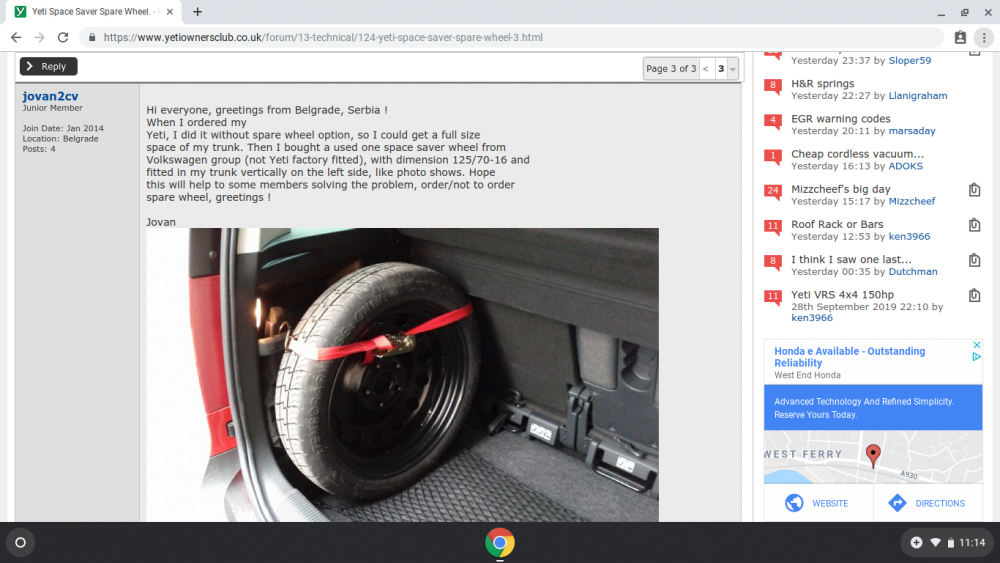Close the Yeti Space Saver tab
The height and width of the screenshot is (563, 1000).
click(x=170, y=11)
